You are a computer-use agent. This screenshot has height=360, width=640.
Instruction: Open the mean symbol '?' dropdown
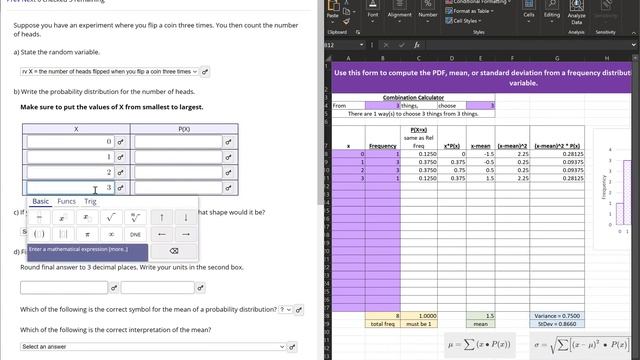285,310
